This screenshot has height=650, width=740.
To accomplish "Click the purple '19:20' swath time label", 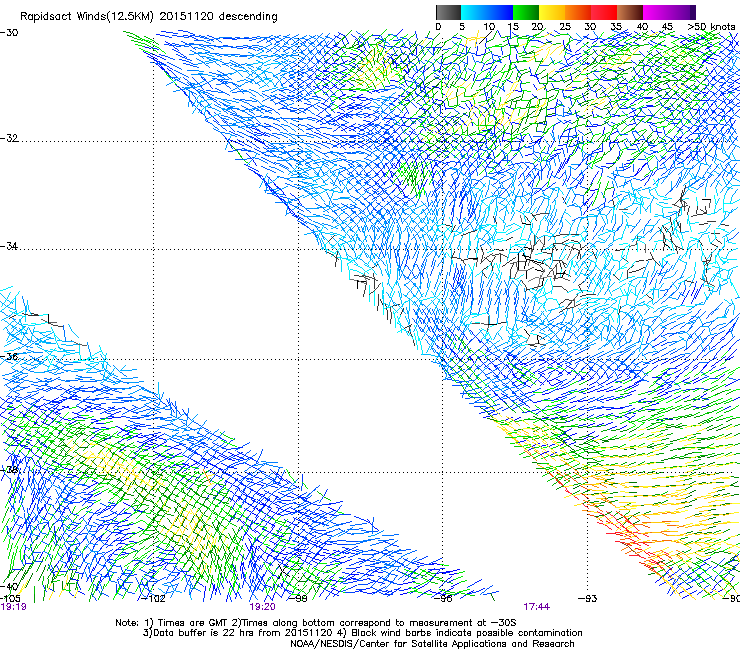I will tap(262, 607).
